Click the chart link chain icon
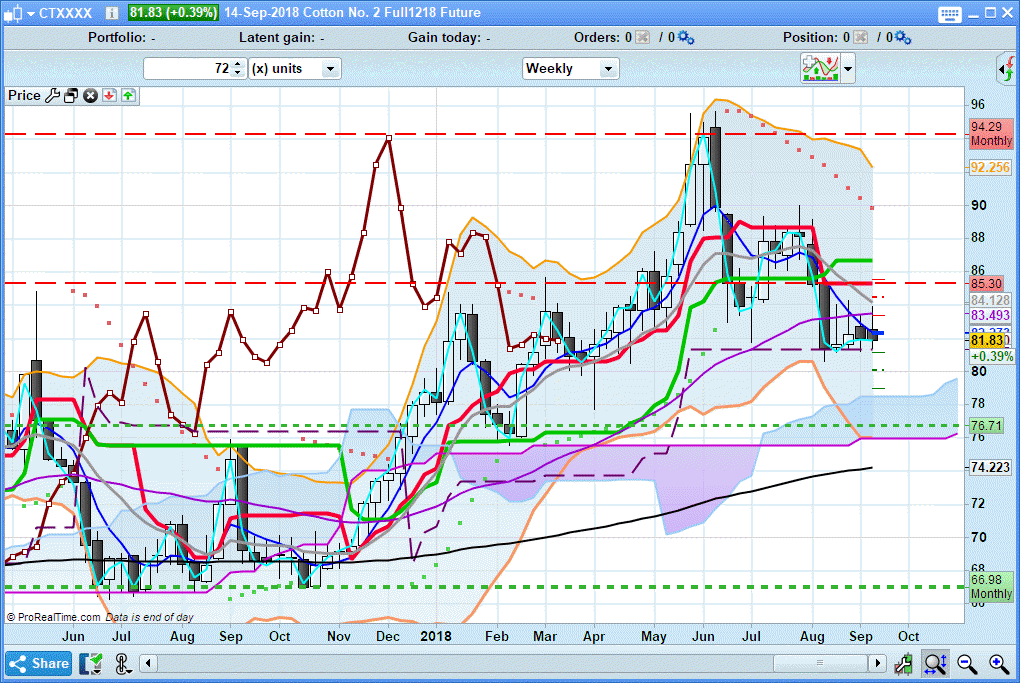 coord(122,663)
